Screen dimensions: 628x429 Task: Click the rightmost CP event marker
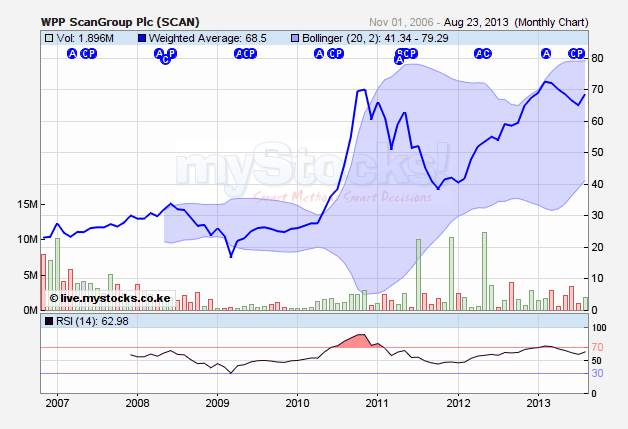577,53
